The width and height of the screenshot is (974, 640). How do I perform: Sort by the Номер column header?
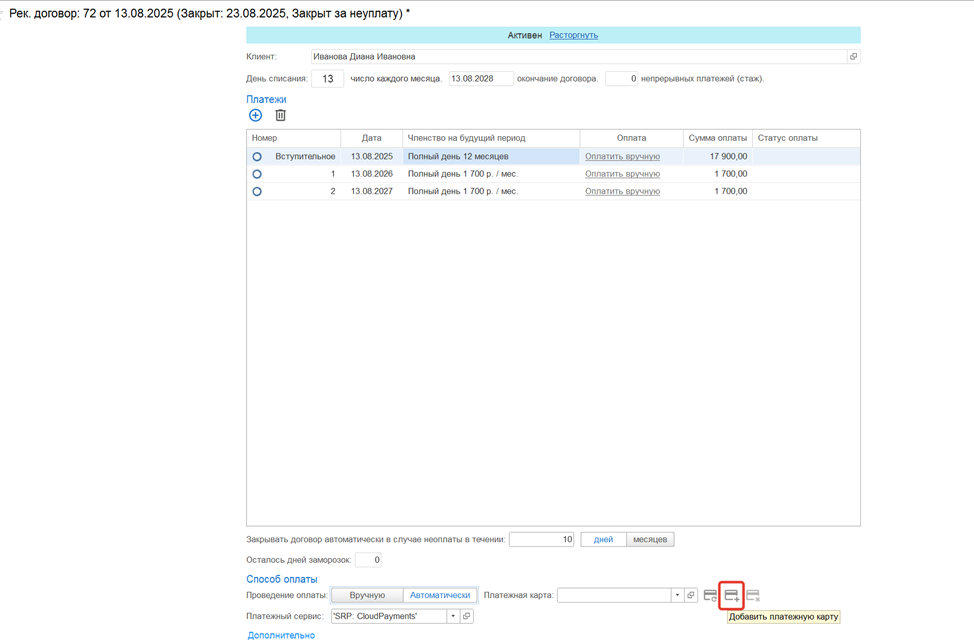(x=293, y=138)
